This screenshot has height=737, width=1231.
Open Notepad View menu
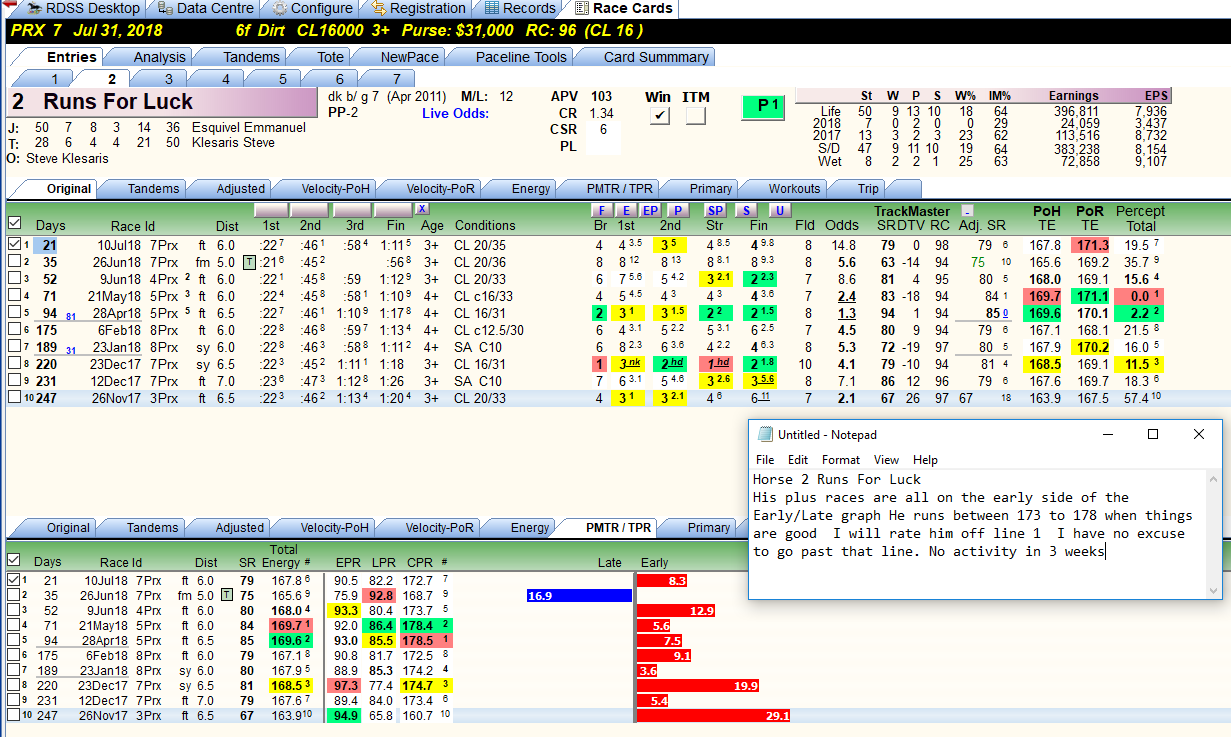pyautogui.click(x=887, y=460)
